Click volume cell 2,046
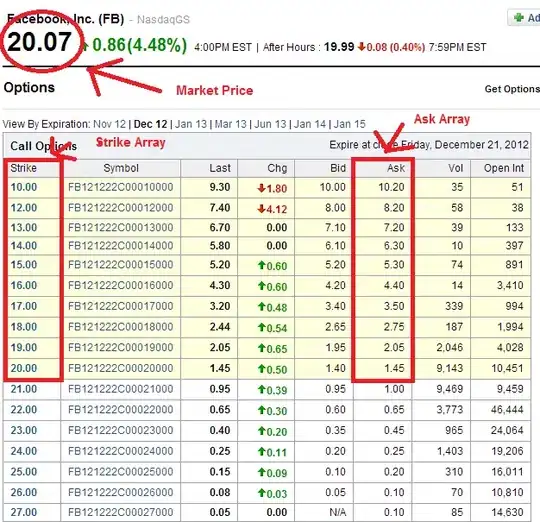The image size is (540, 522). [449, 347]
